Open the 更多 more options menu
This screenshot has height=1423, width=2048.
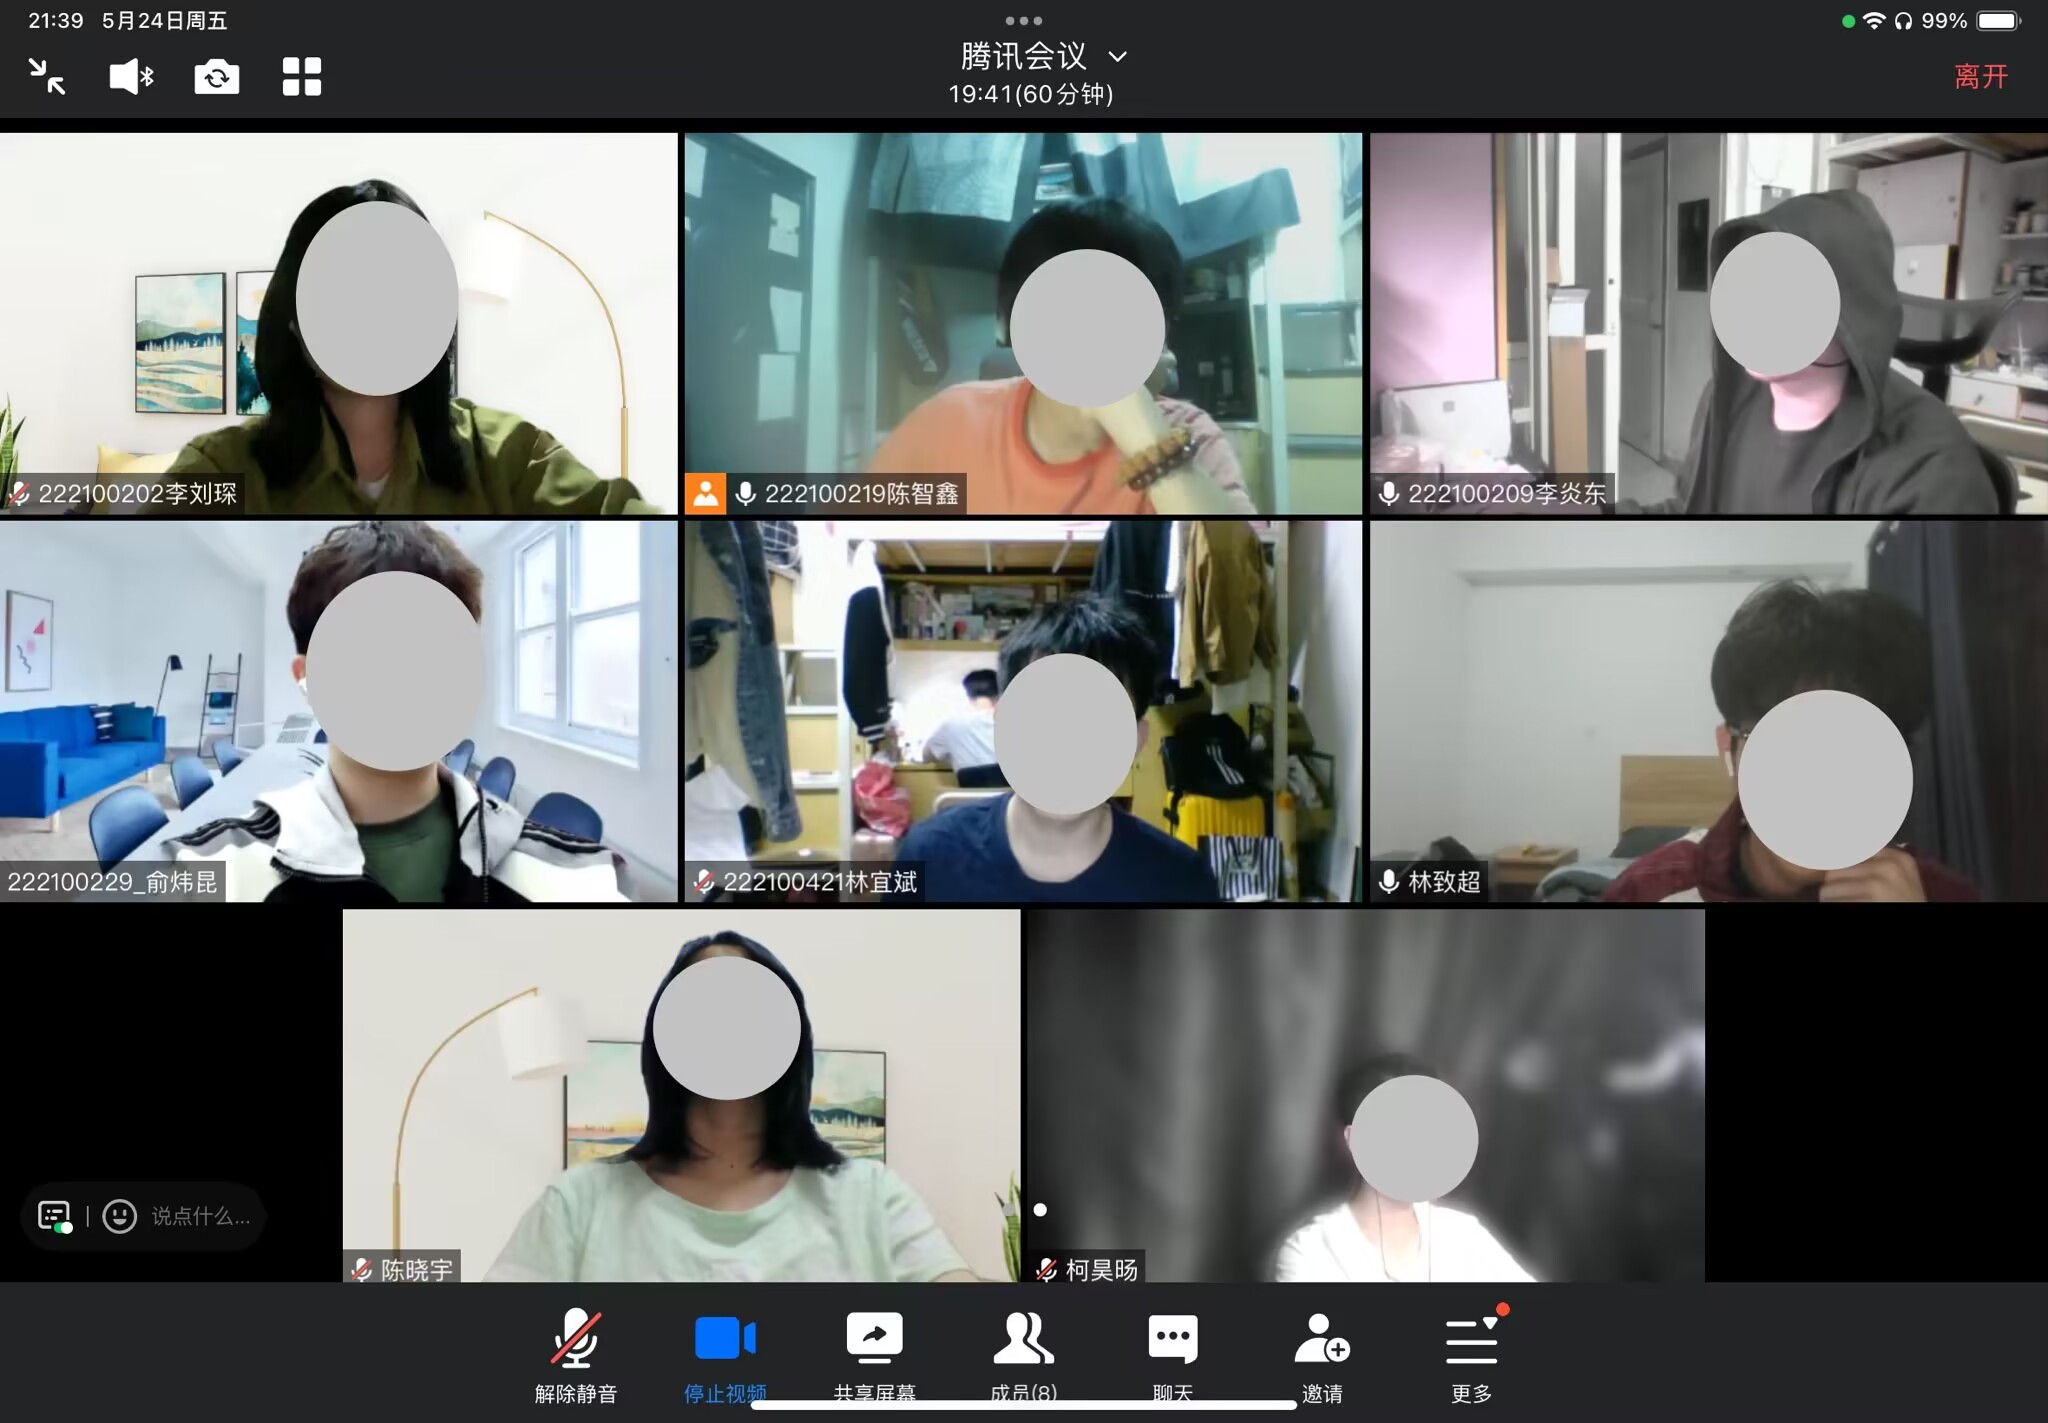[1471, 1352]
